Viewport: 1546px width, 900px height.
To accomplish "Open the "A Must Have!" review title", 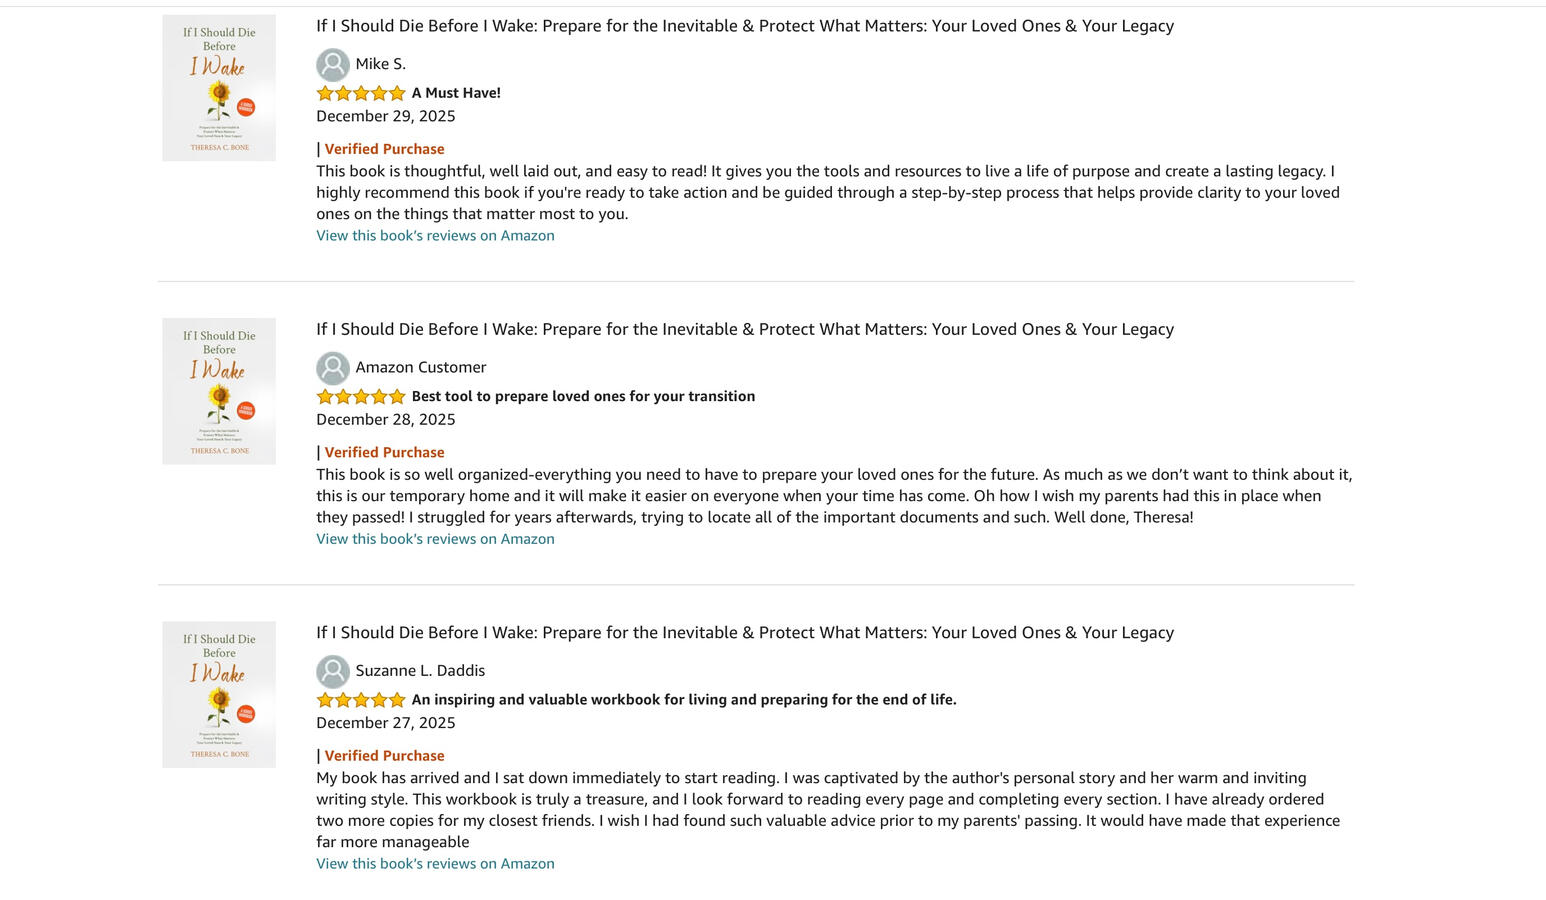I will pyautogui.click(x=456, y=93).
